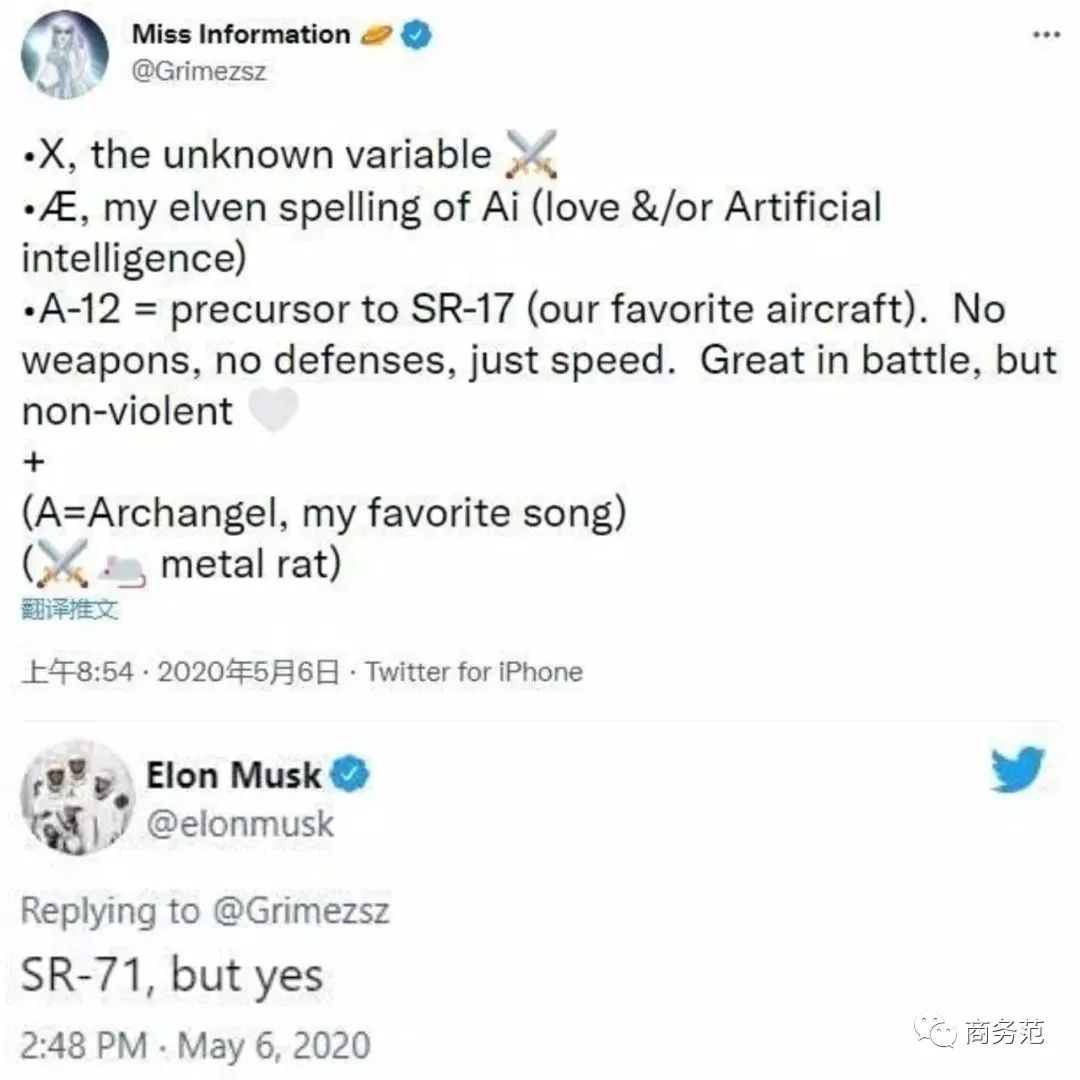This screenshot has width=1080, height=1080.
Task: Click the Elon Musk display name
Action: [234, 775]
